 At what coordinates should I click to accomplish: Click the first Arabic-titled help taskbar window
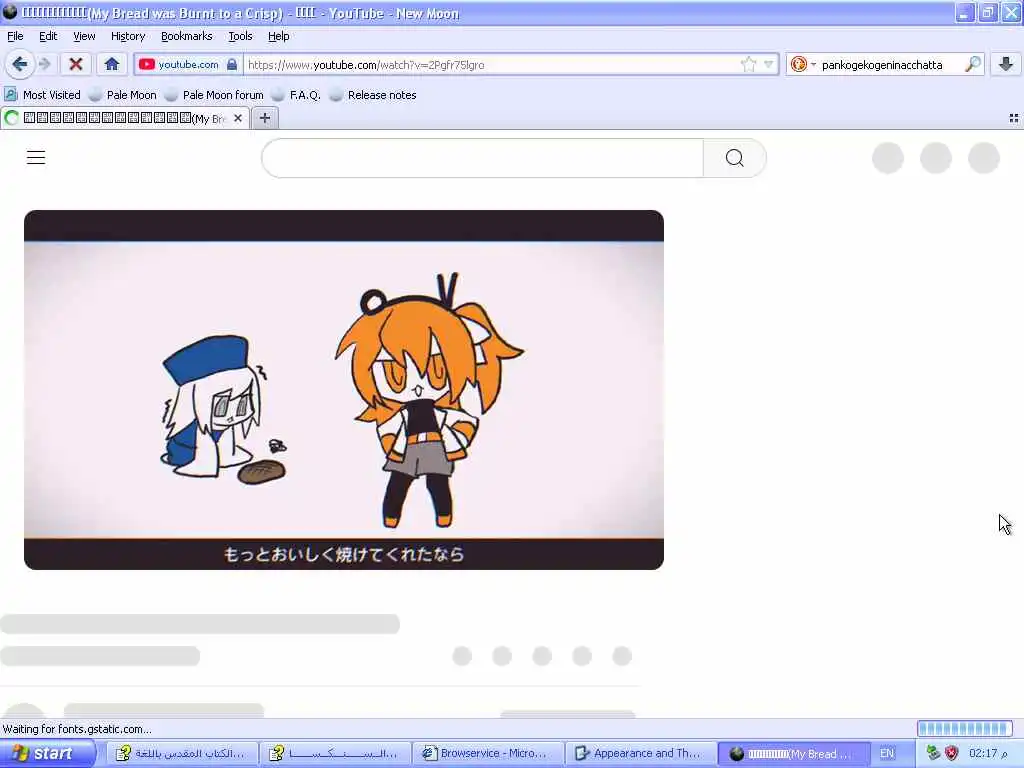tap(181, 753)
